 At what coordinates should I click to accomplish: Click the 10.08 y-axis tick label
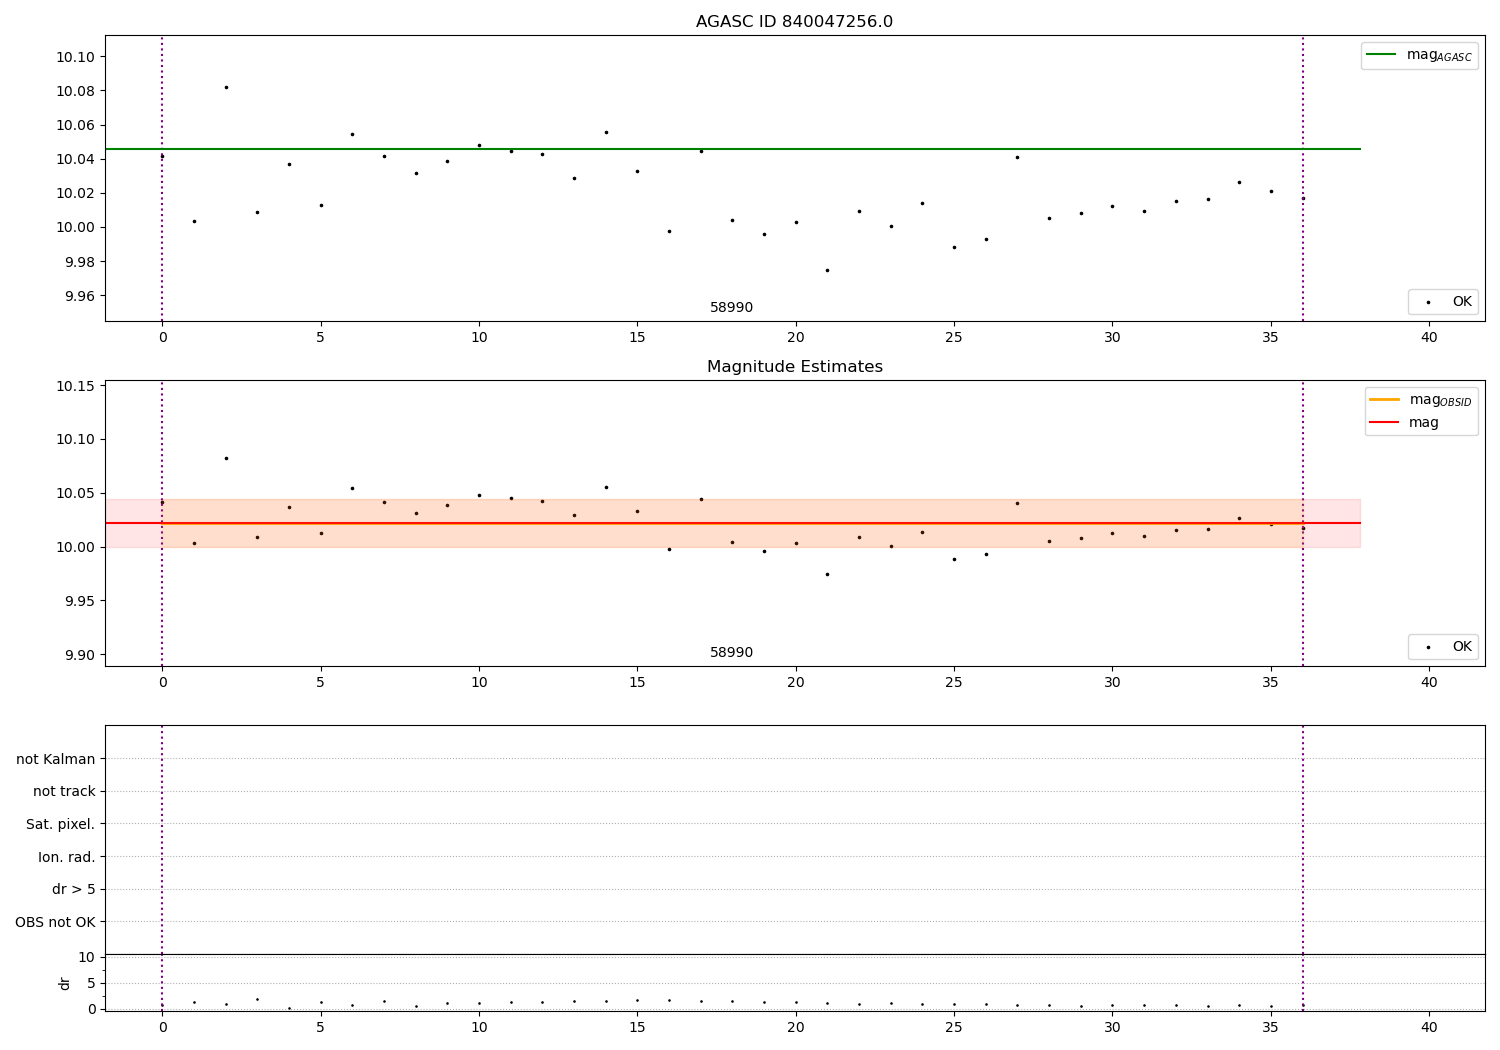[75, 91]
